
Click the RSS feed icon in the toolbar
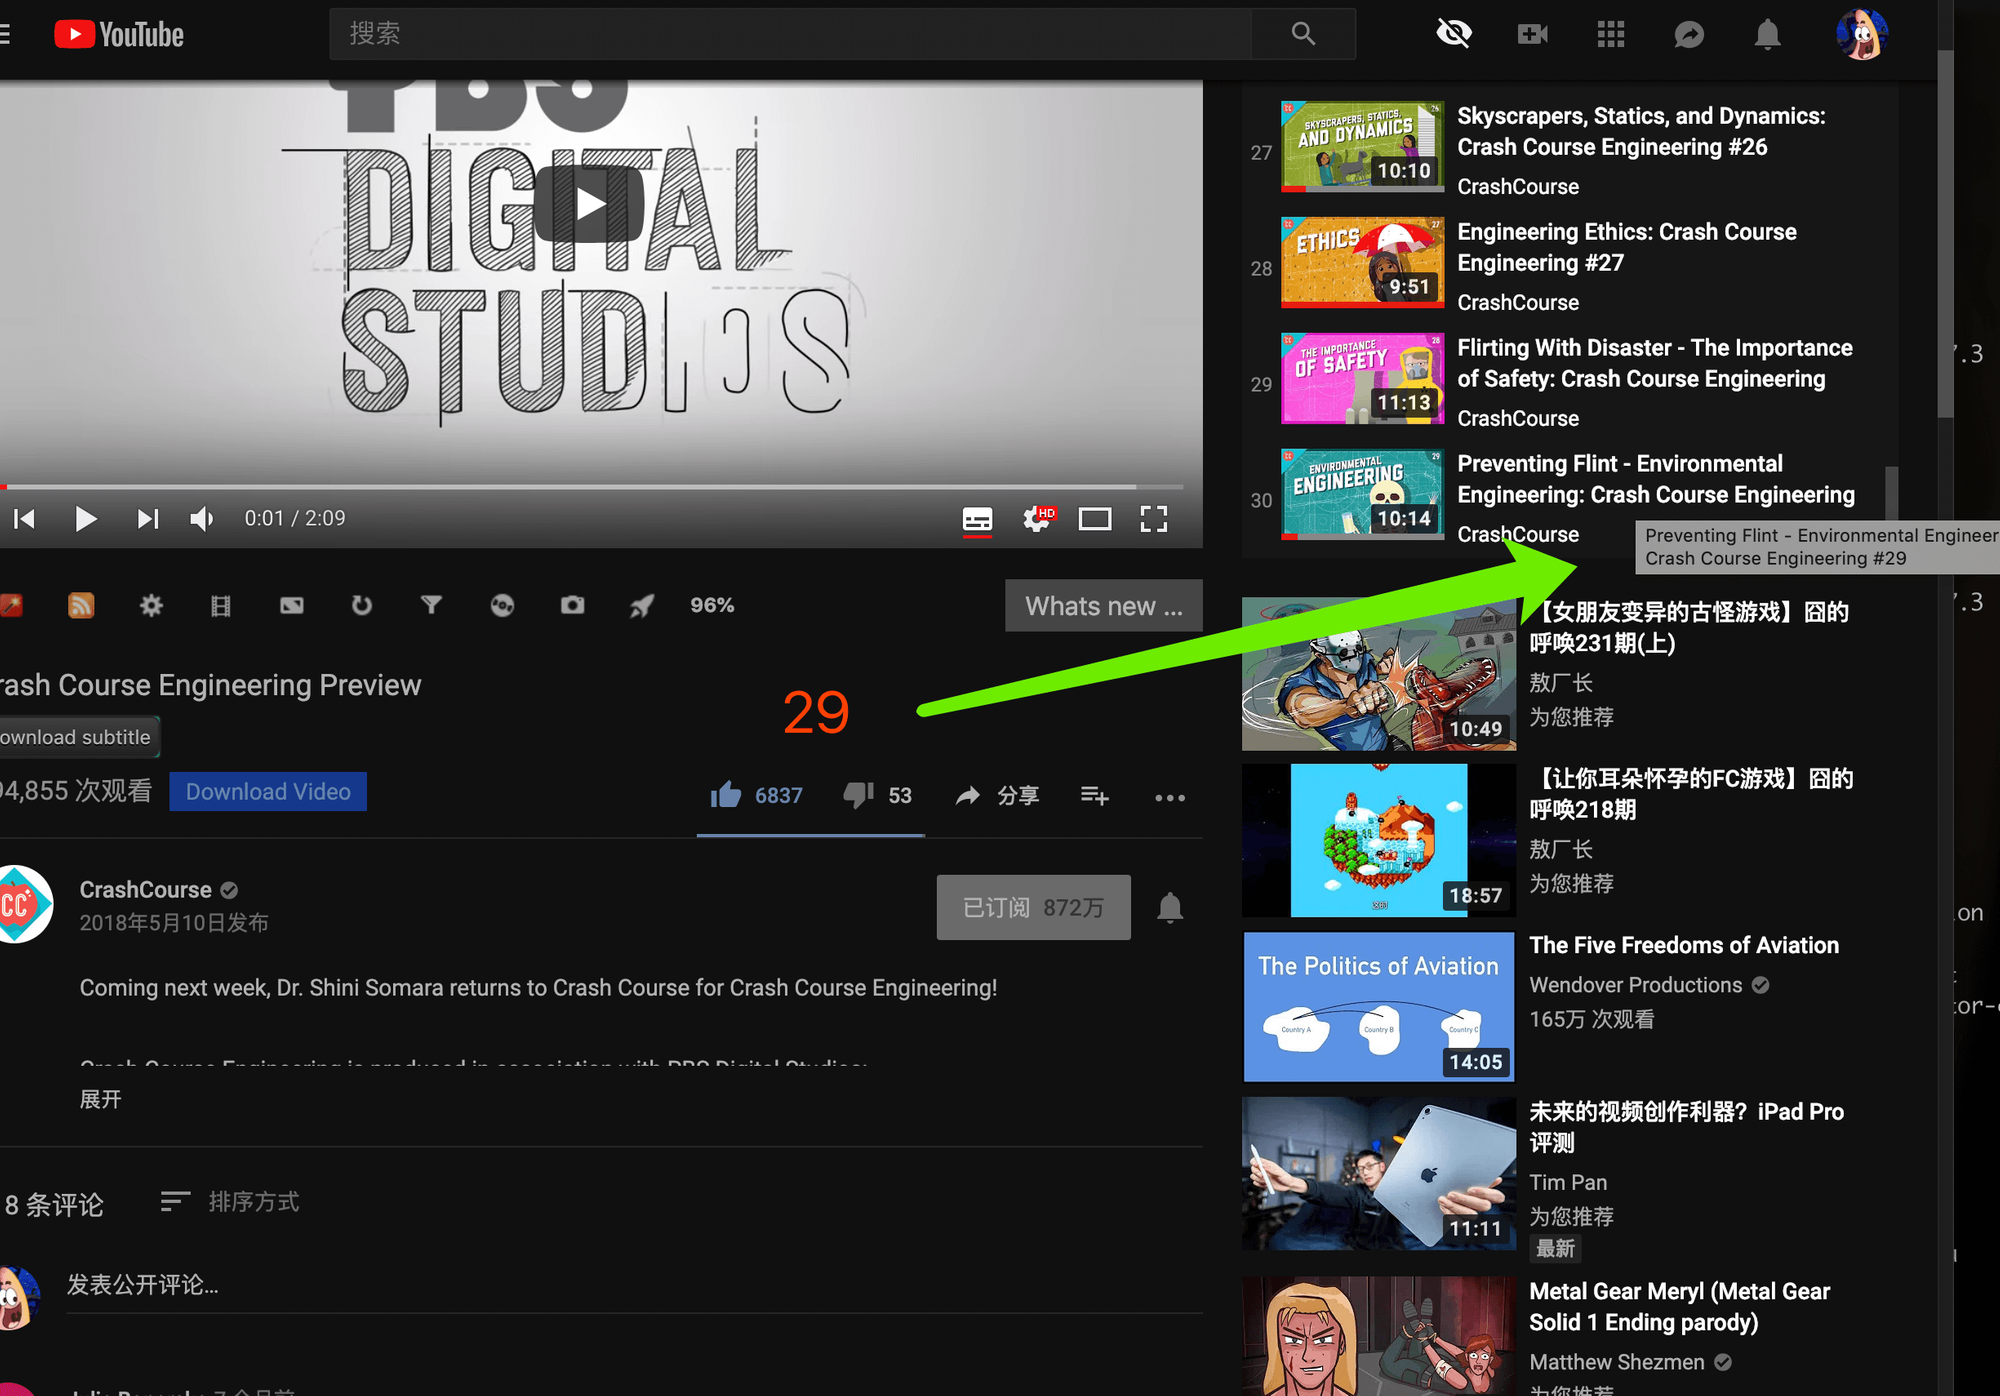pyautogui.click(x=81, y=605)
